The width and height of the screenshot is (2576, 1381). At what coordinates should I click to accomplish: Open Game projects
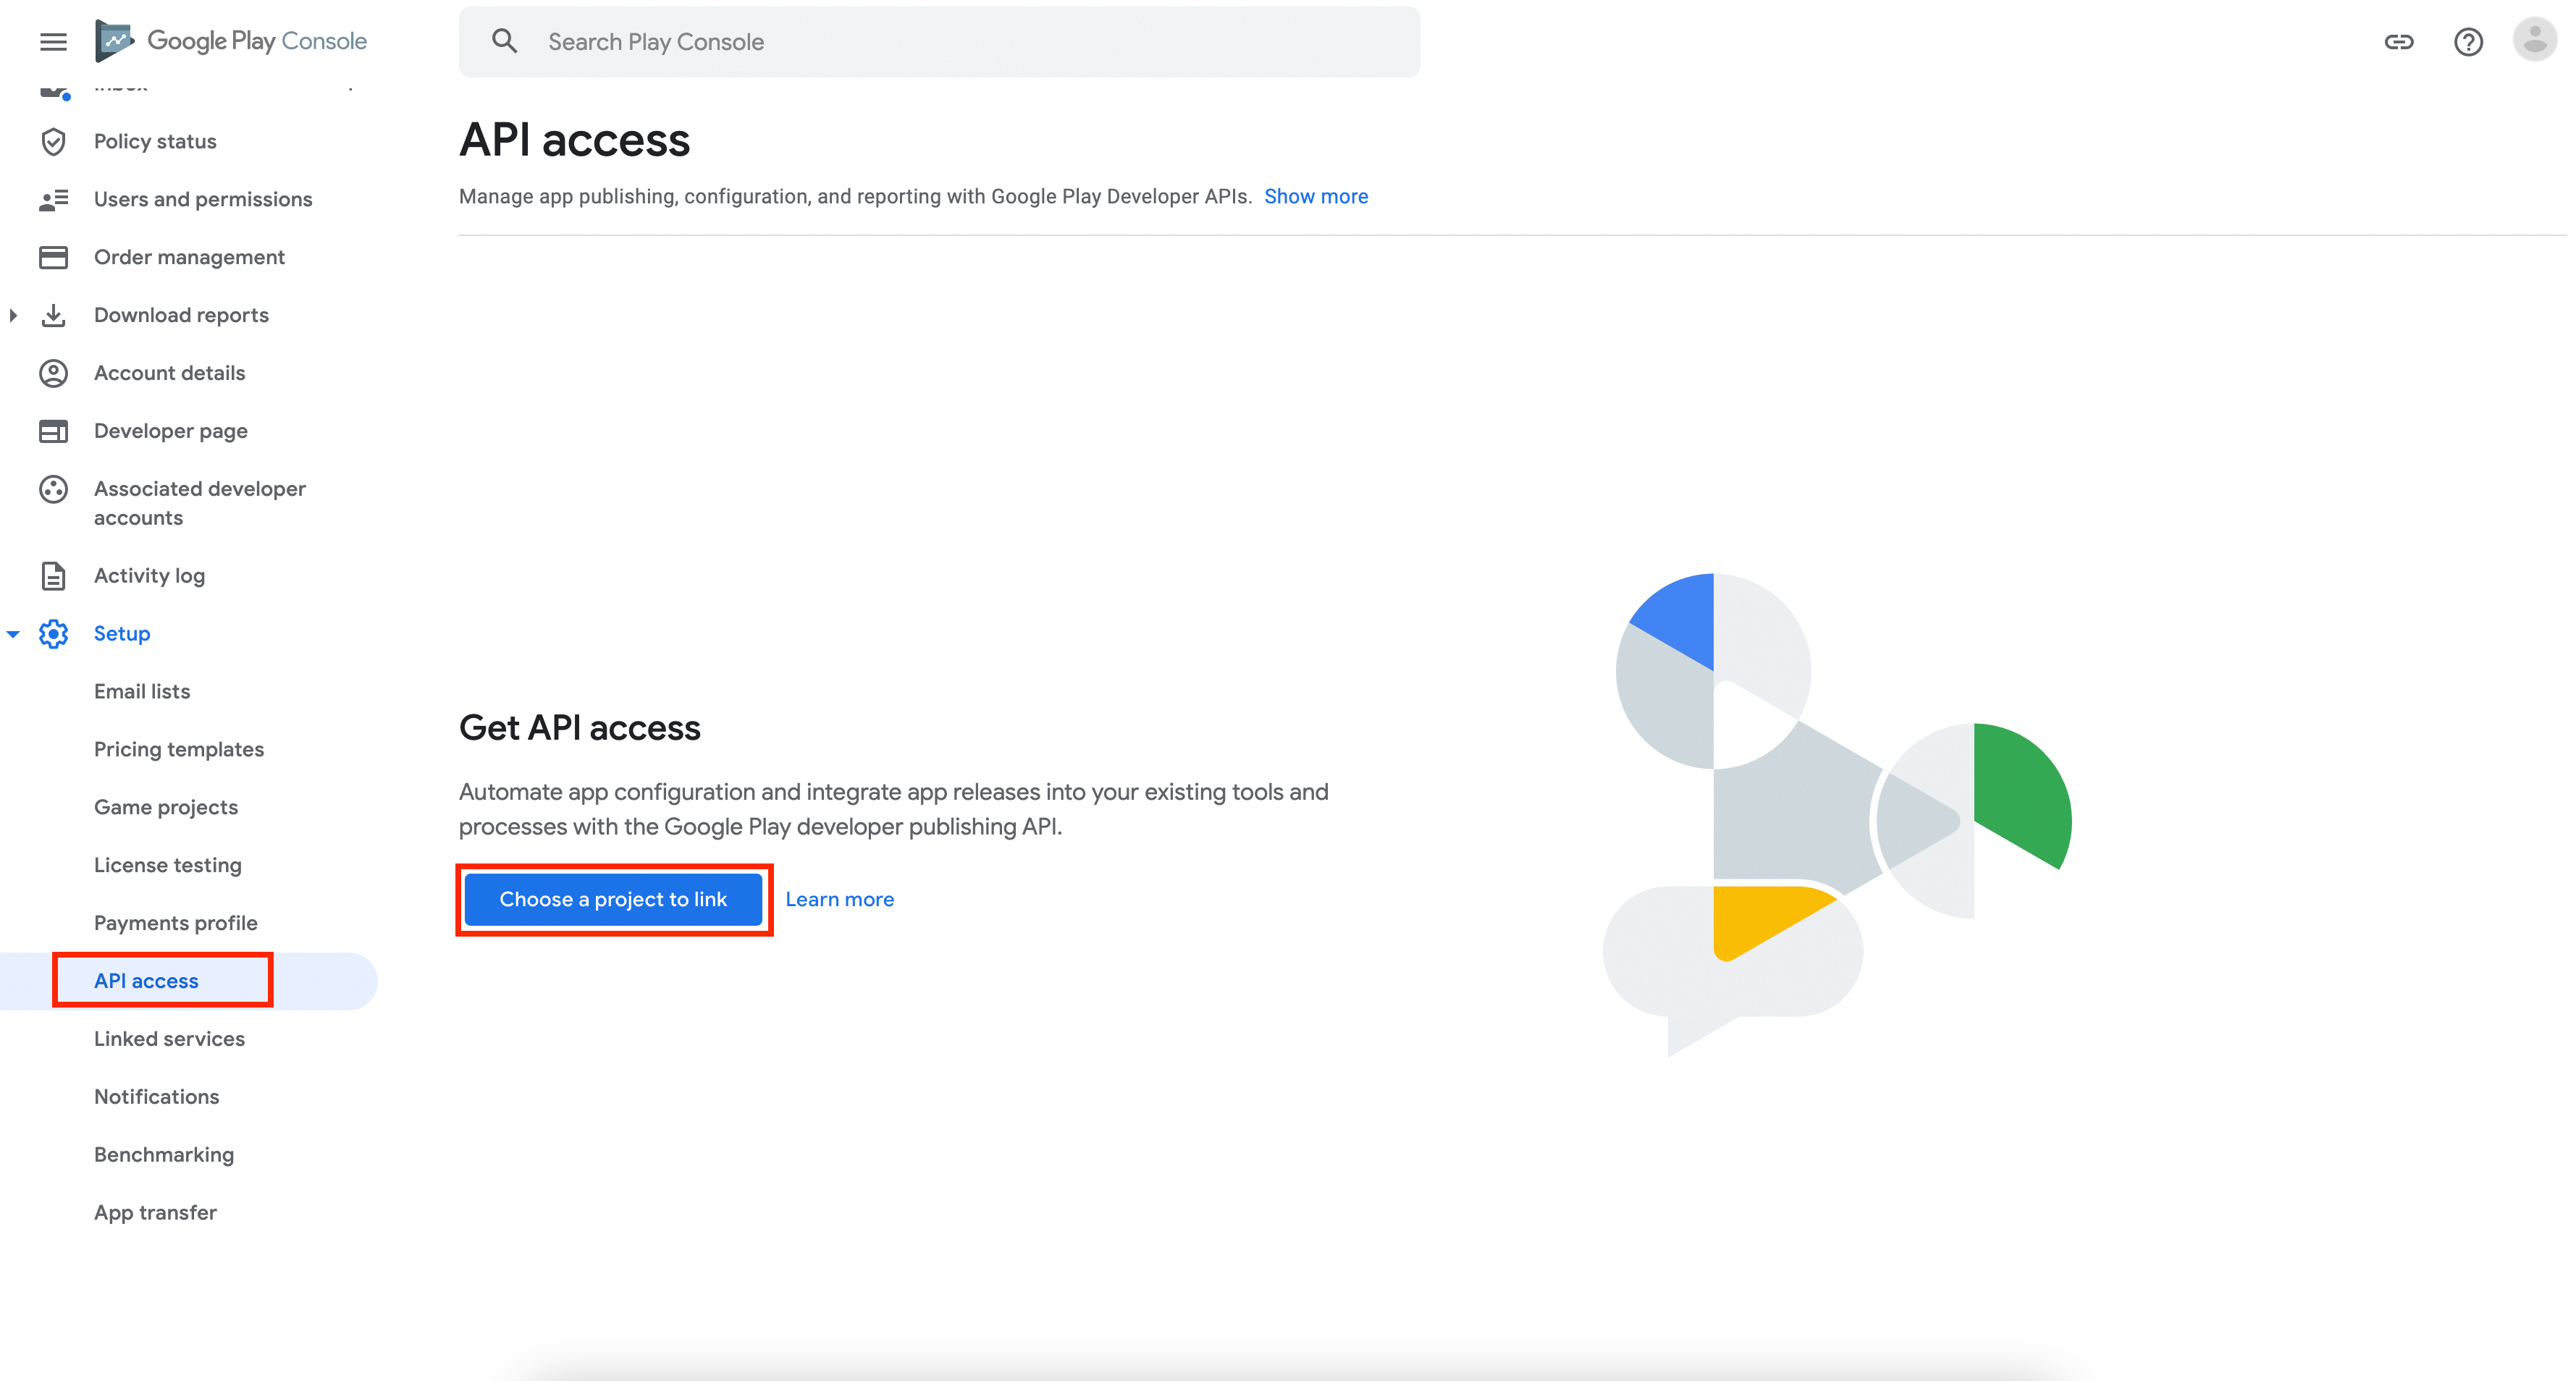(x=166, y=808)
